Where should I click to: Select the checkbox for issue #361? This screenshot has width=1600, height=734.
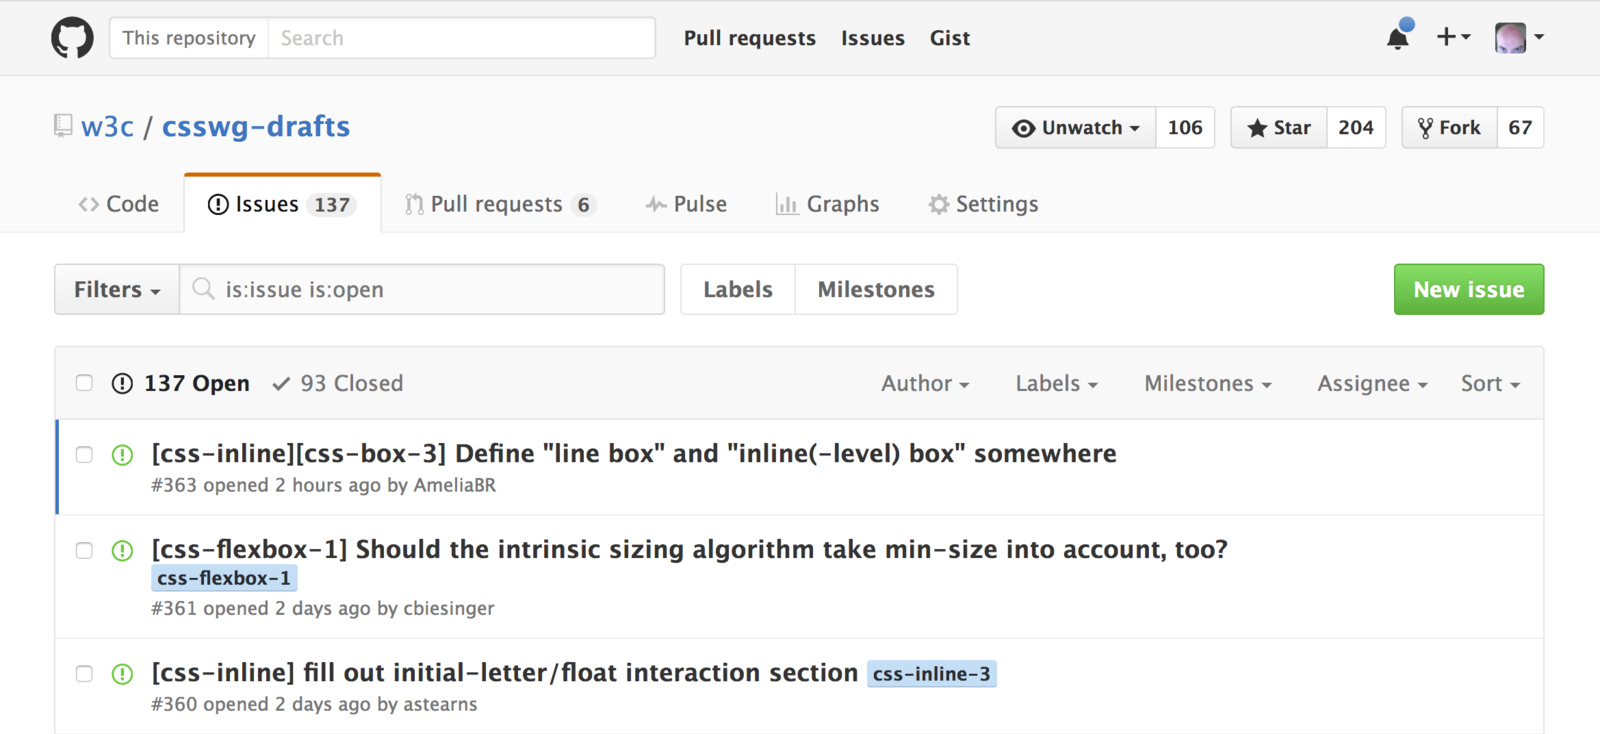click(x=84, y=551)
